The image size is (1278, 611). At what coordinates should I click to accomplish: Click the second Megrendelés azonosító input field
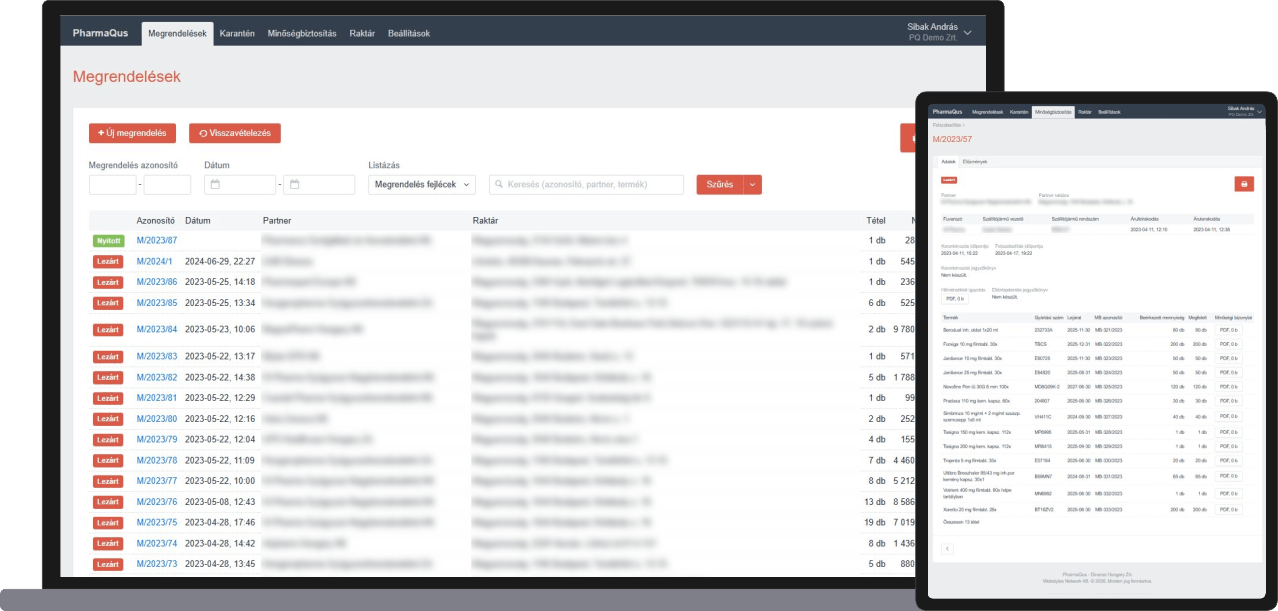click(x=167, y=185)
